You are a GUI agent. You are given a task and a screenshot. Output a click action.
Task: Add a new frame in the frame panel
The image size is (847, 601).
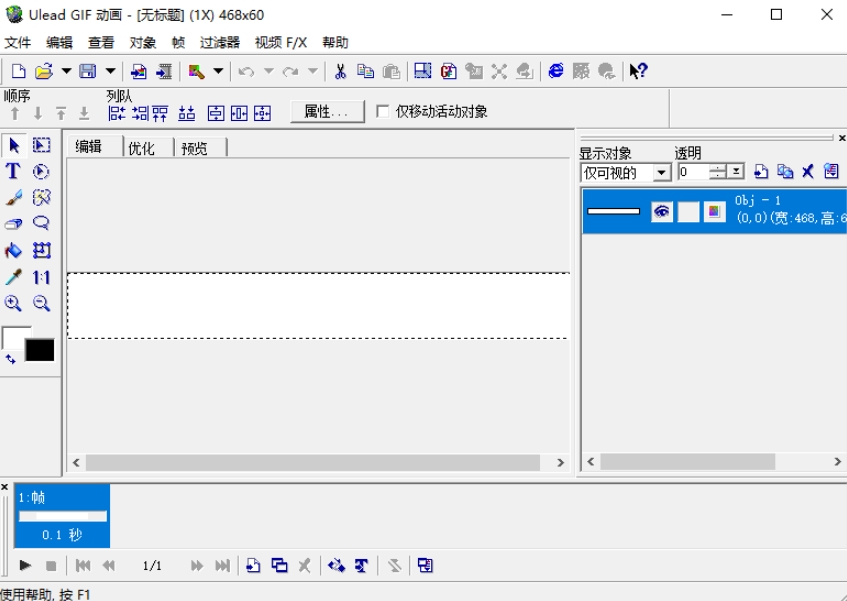click(254, 566)
